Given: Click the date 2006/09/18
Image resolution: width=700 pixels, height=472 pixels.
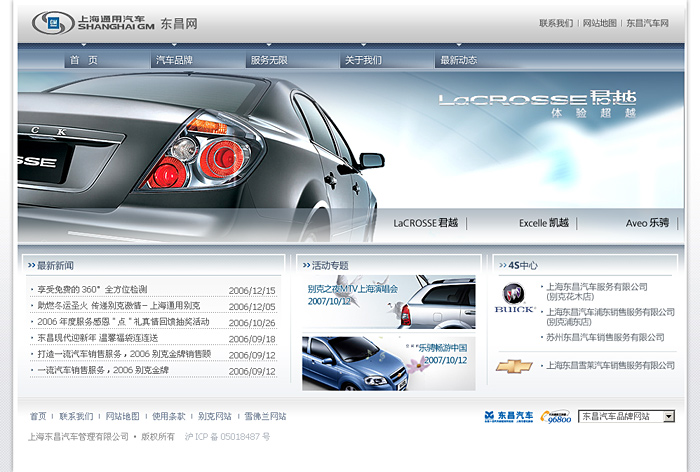Looking at the screenshot, I should coord(252,339).
